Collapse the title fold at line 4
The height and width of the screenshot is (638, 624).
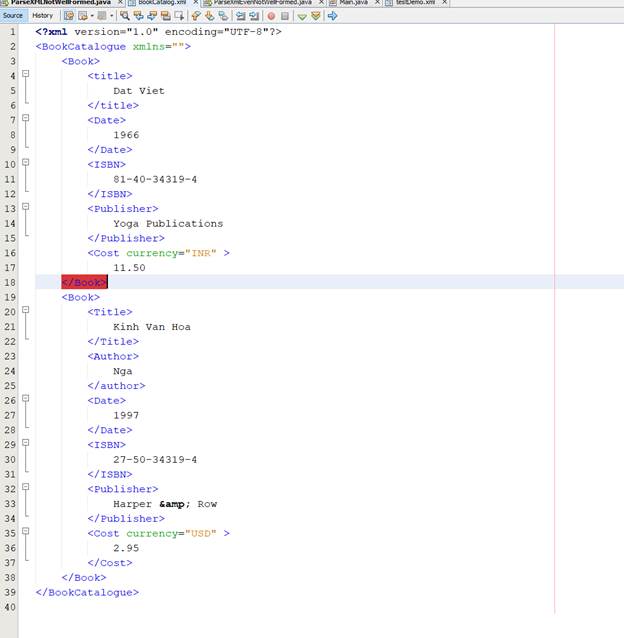pyautogui.click(x=26, y=74)
